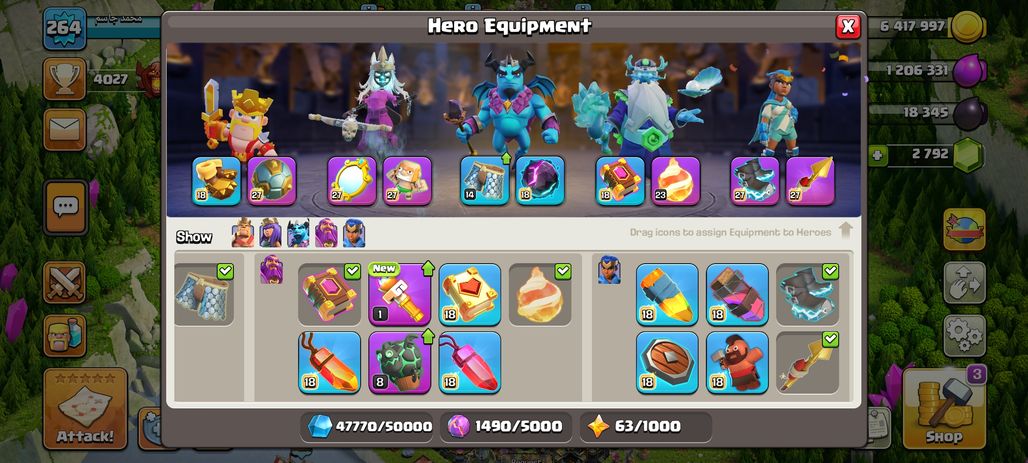This screenshot has width=1028, height=463.
Task: Open the Shop button
Action: click(944, 408)
